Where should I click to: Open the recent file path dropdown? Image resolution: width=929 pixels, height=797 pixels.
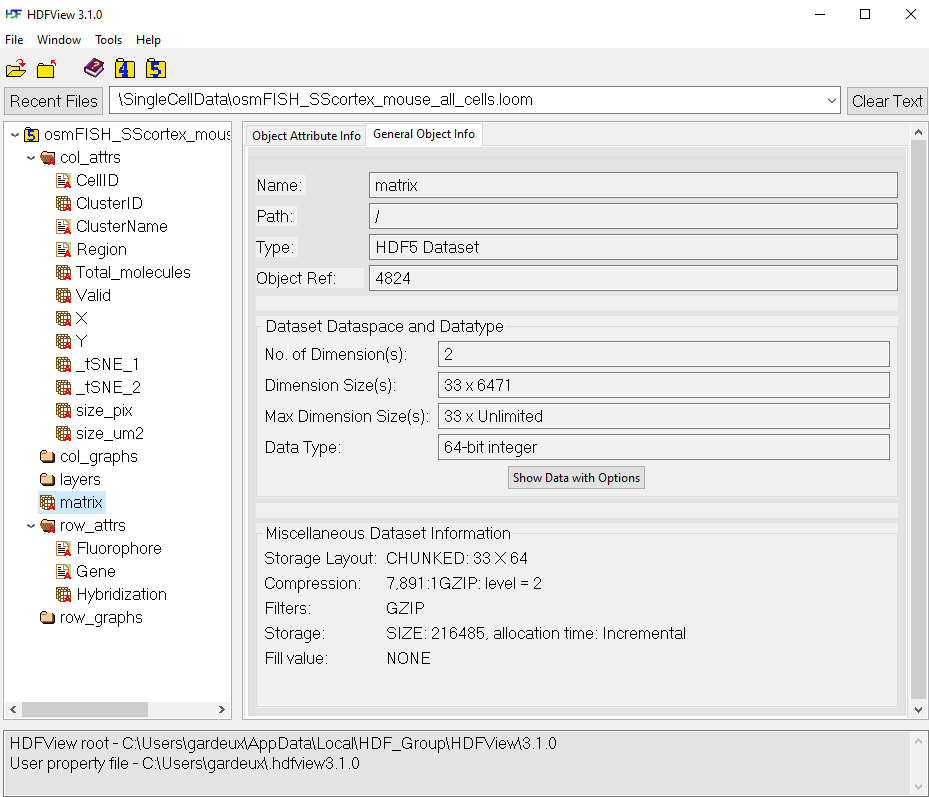click(832, 100)
